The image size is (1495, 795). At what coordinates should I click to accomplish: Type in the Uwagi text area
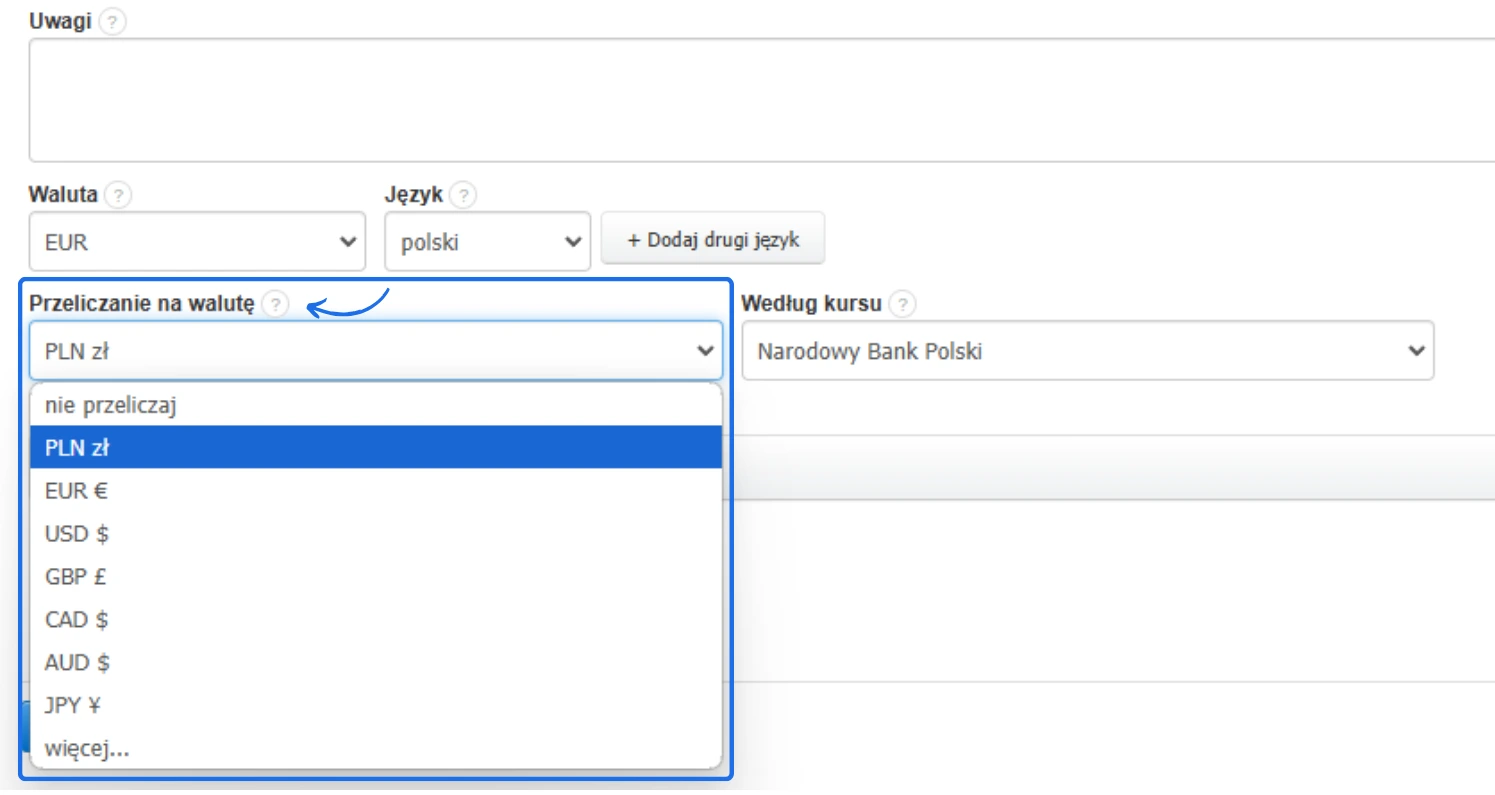tap(760, 100)
